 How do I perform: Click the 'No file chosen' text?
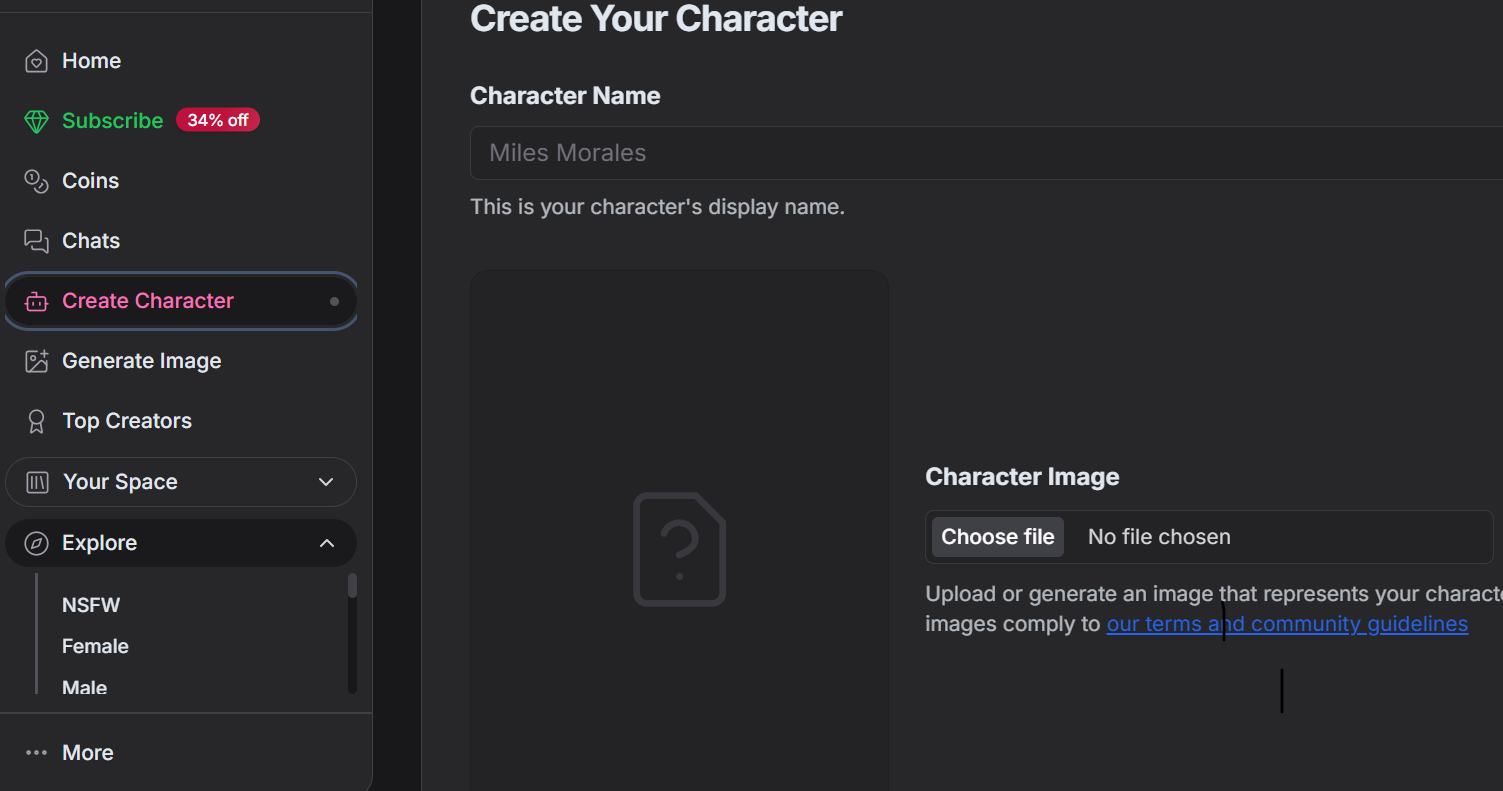pos(1159,537)
